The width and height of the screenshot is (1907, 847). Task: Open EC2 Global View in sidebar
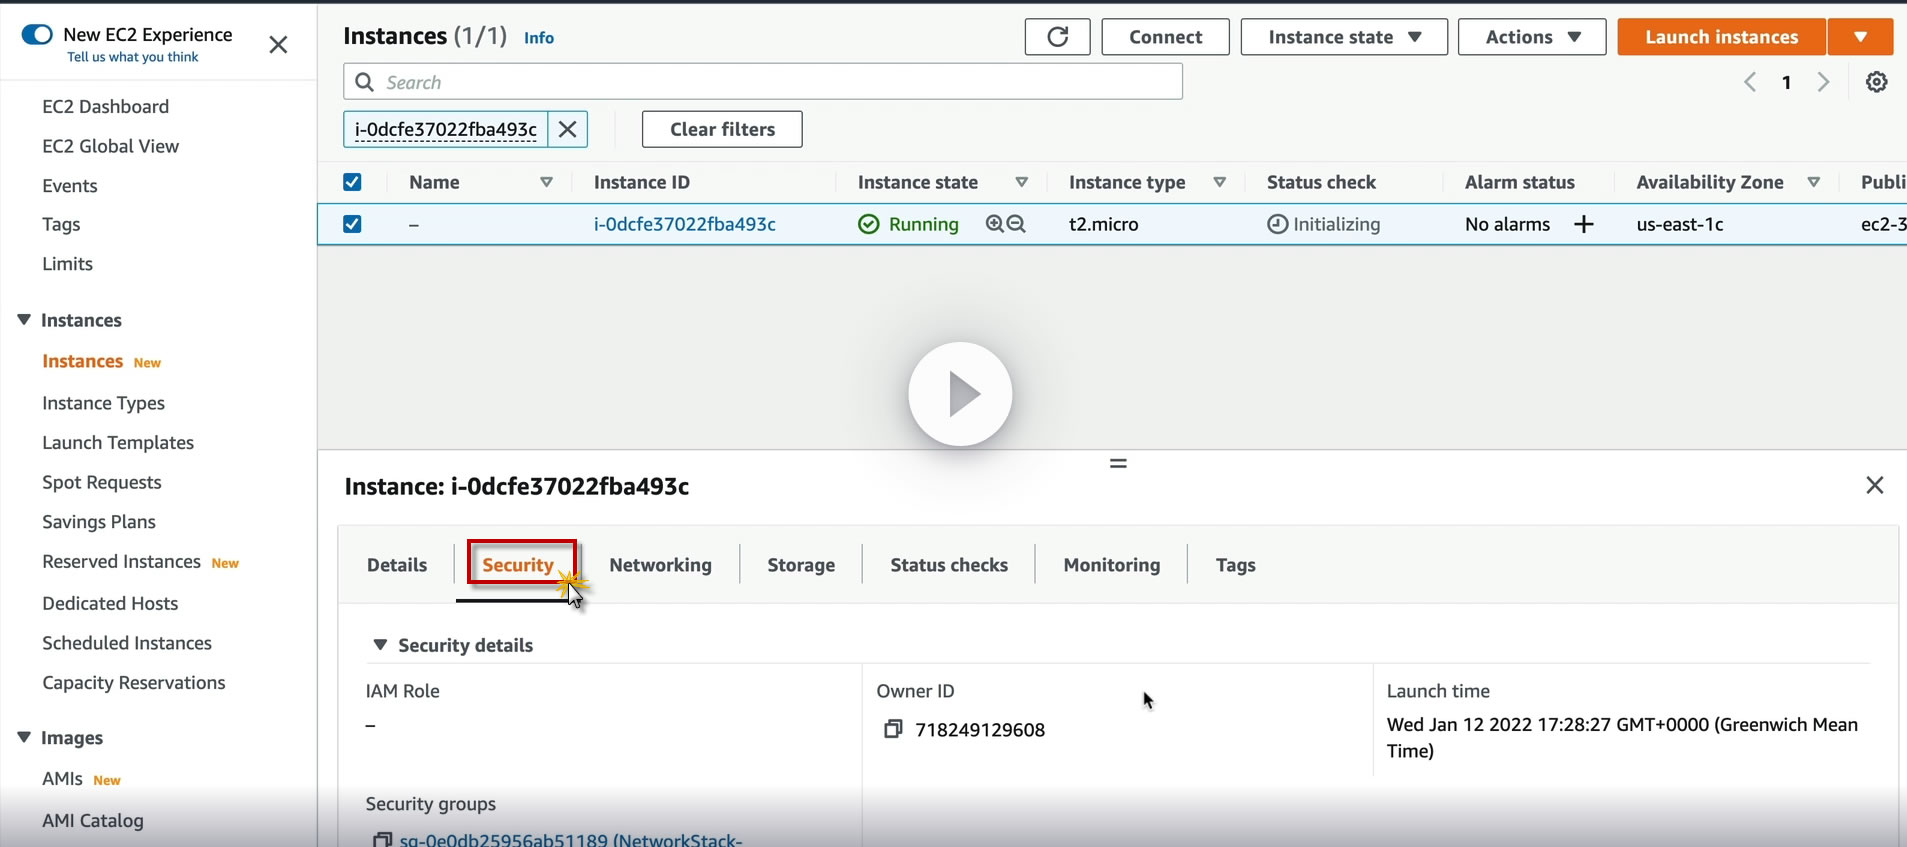(111, 146)
